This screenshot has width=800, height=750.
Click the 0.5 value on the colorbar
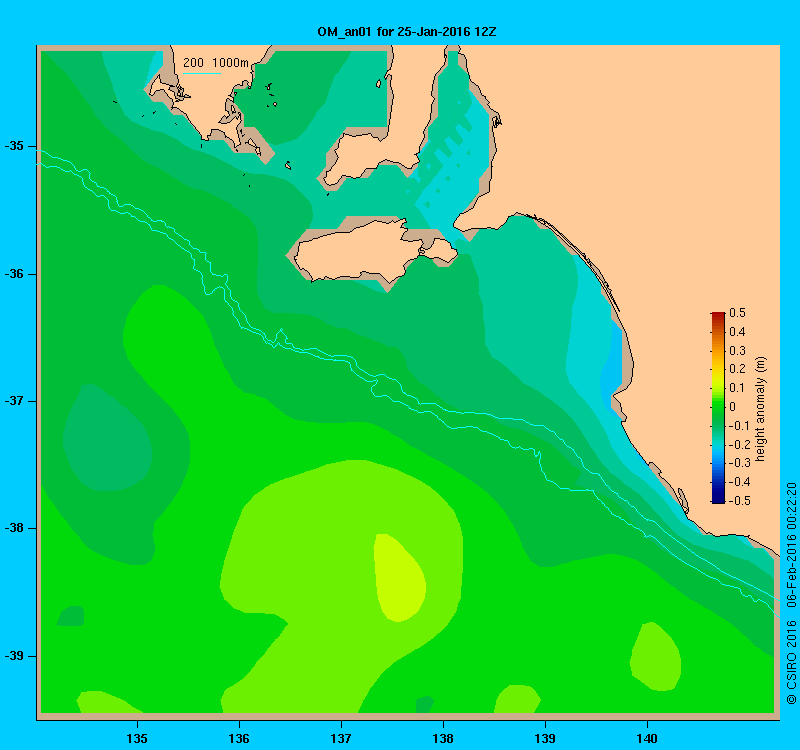pyautogui.click(x=737, y=313)
